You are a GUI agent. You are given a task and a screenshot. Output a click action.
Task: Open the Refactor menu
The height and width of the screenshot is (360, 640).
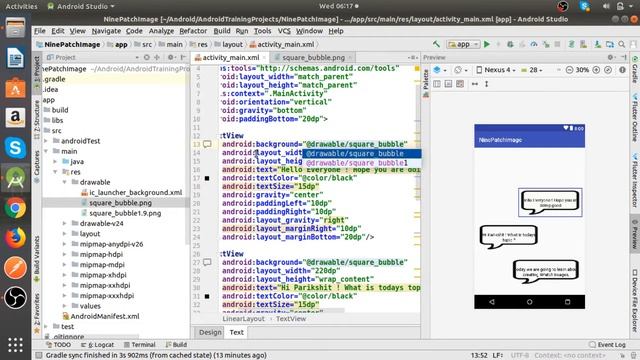coord(193,31)
